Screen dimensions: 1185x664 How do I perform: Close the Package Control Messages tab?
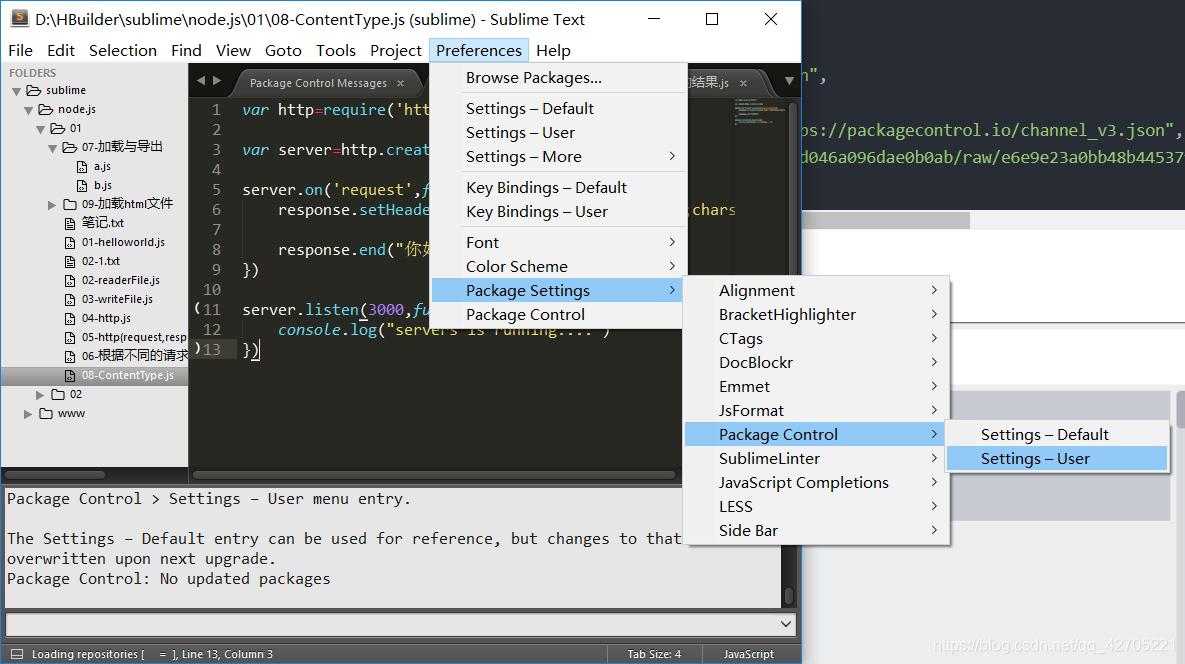click(400, 83)
